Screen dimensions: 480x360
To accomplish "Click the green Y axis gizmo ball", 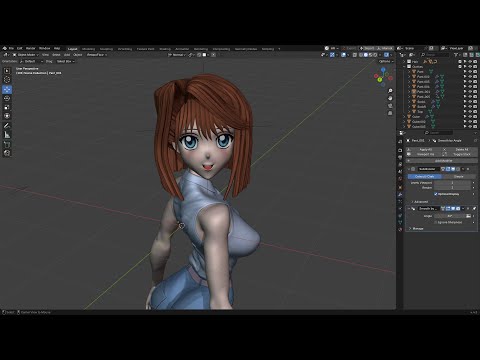I will 380,80.
